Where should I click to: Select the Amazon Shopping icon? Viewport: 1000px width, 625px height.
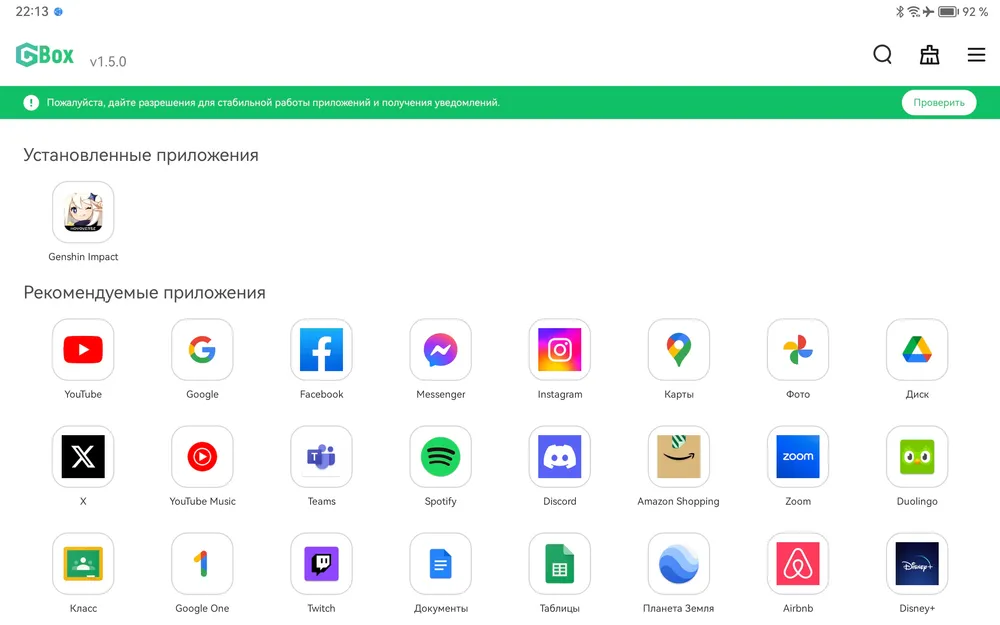tap(679, 457)
